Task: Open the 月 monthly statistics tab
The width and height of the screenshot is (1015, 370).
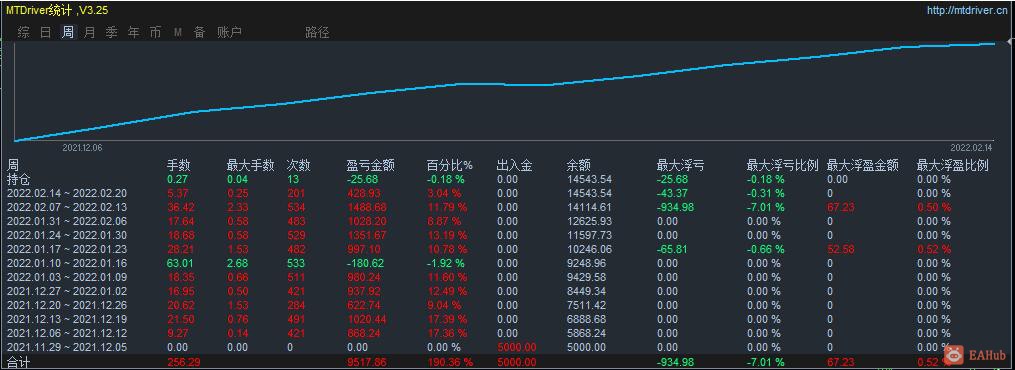Action: [89, 32]
